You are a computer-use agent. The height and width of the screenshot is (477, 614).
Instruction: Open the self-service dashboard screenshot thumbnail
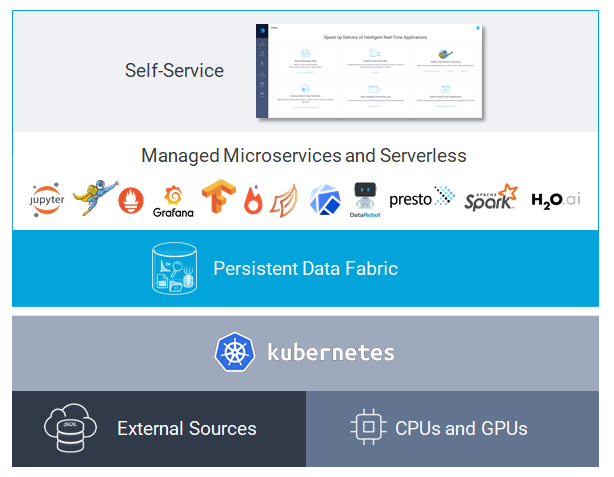[x=369, y=71]
